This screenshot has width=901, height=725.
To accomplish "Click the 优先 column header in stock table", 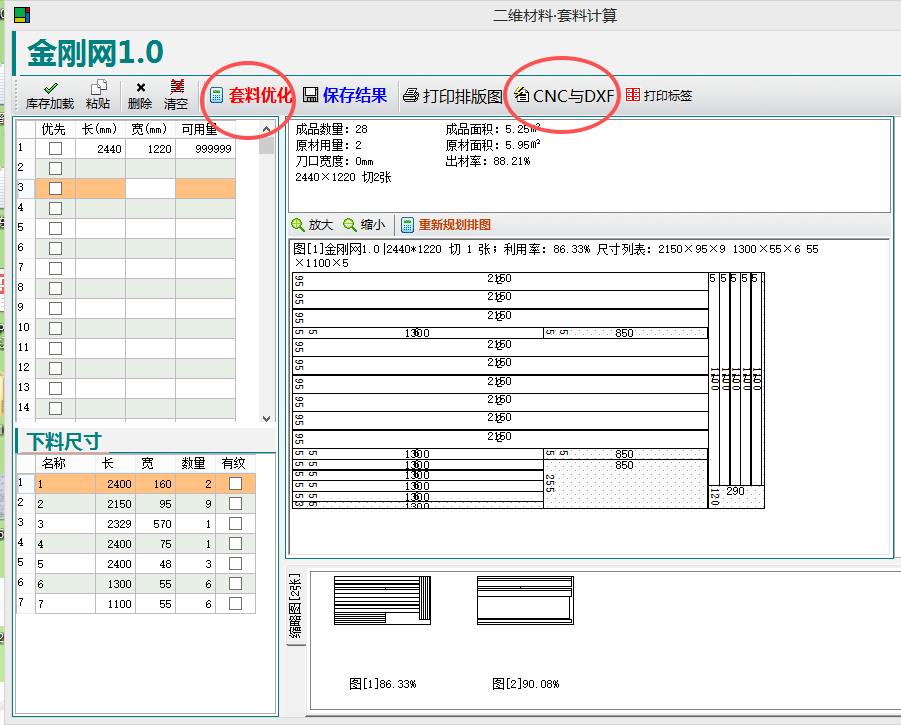I will (x=54, y=129).
